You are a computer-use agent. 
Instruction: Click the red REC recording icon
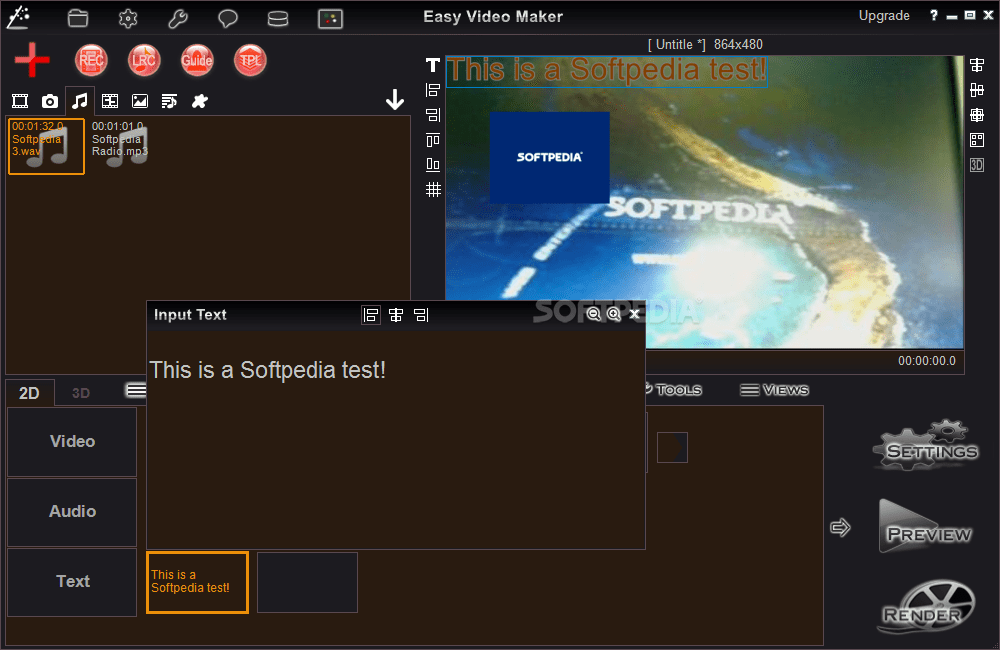tap(91, 60)
